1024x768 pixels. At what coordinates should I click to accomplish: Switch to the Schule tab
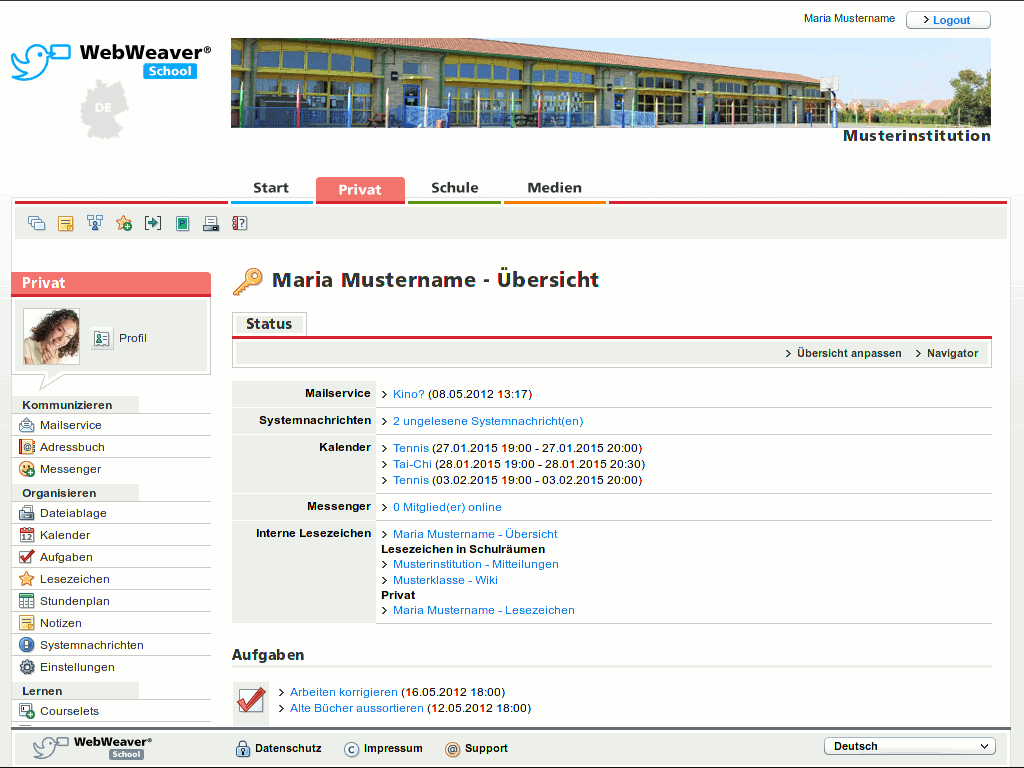point(454,188)
